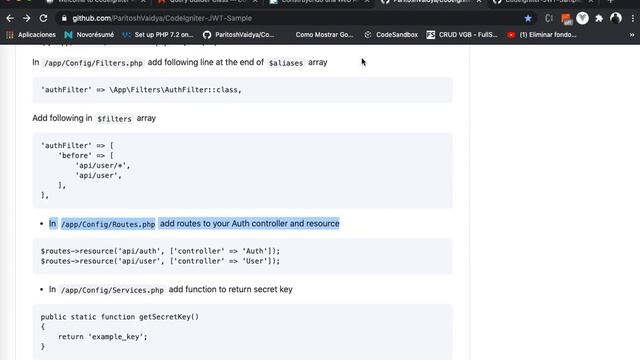Viewport: 640px width, 360px height.
Task: Click text 'add following line at the end of'
Action: (206, 62)
